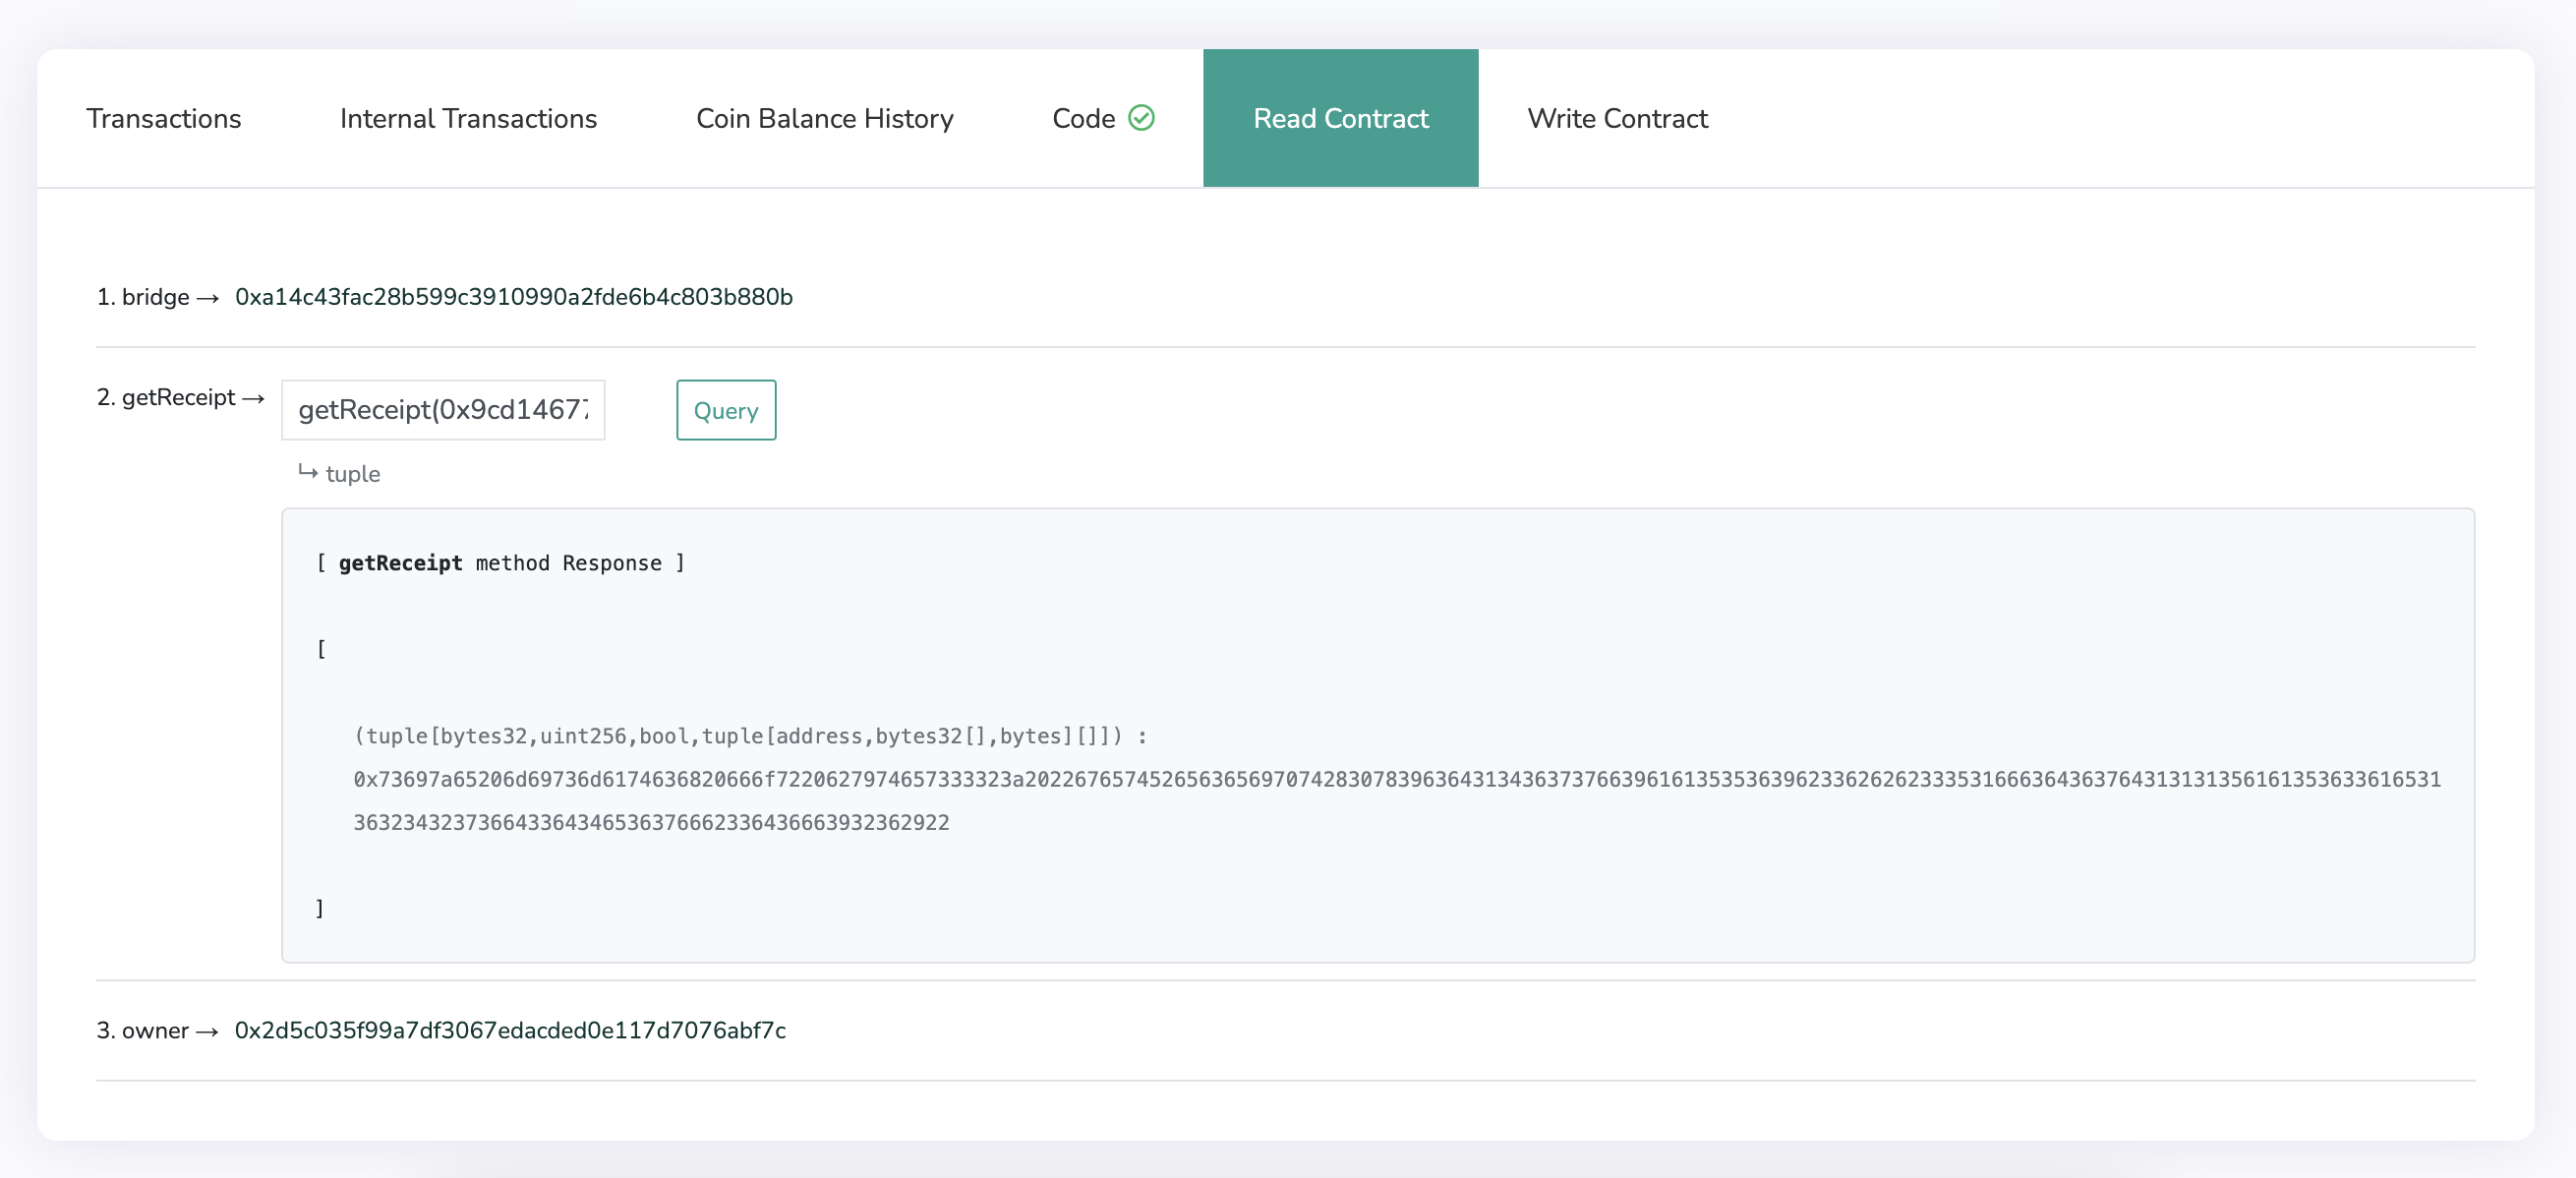Image resolution: width=2576 pixels, height=1178 pixels.
Task: Click the arrow after owner label
Action: click(x=207, y=1031)
